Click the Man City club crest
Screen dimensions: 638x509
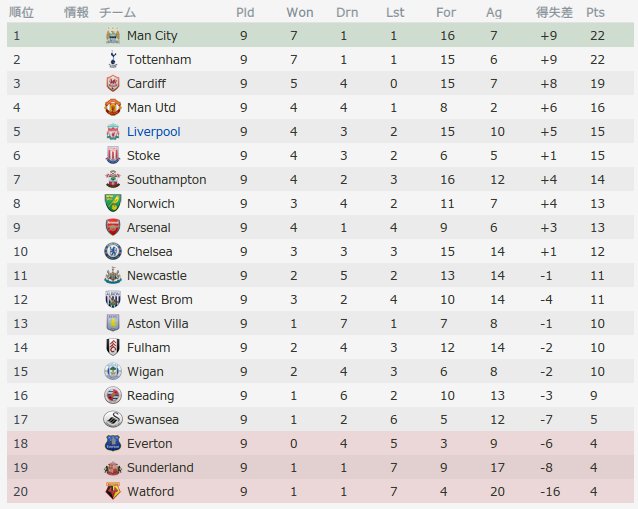(113, 36)
